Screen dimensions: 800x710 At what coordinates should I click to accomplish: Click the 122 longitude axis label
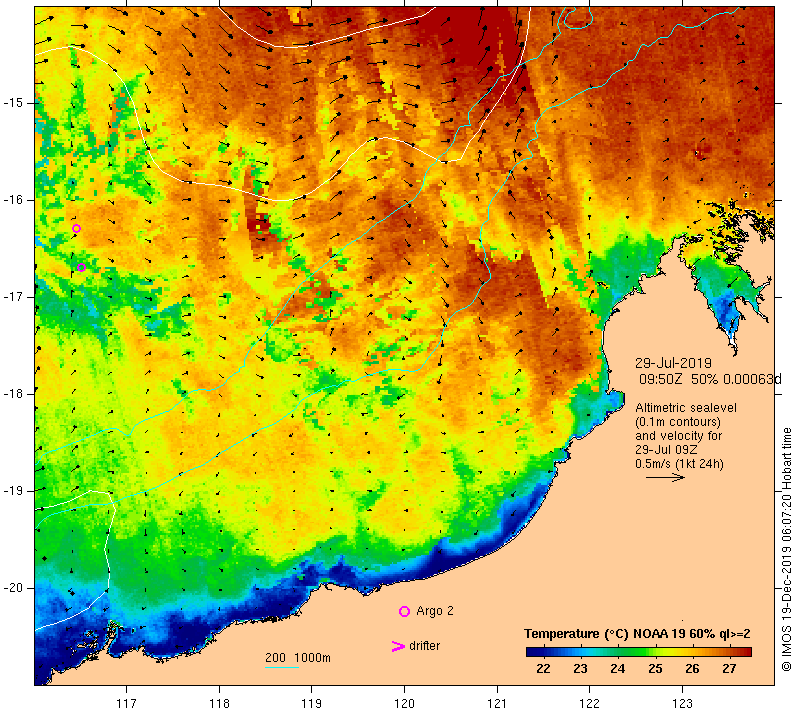pos(589,703)
